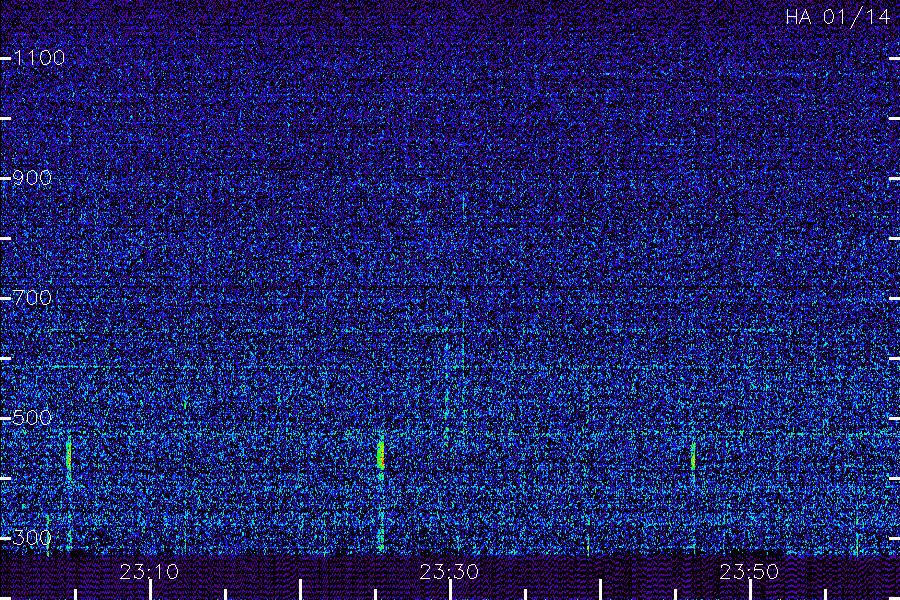
Task: Click the 900 frequency axis label
Action: pyautogui.click(x=32, y=177)
